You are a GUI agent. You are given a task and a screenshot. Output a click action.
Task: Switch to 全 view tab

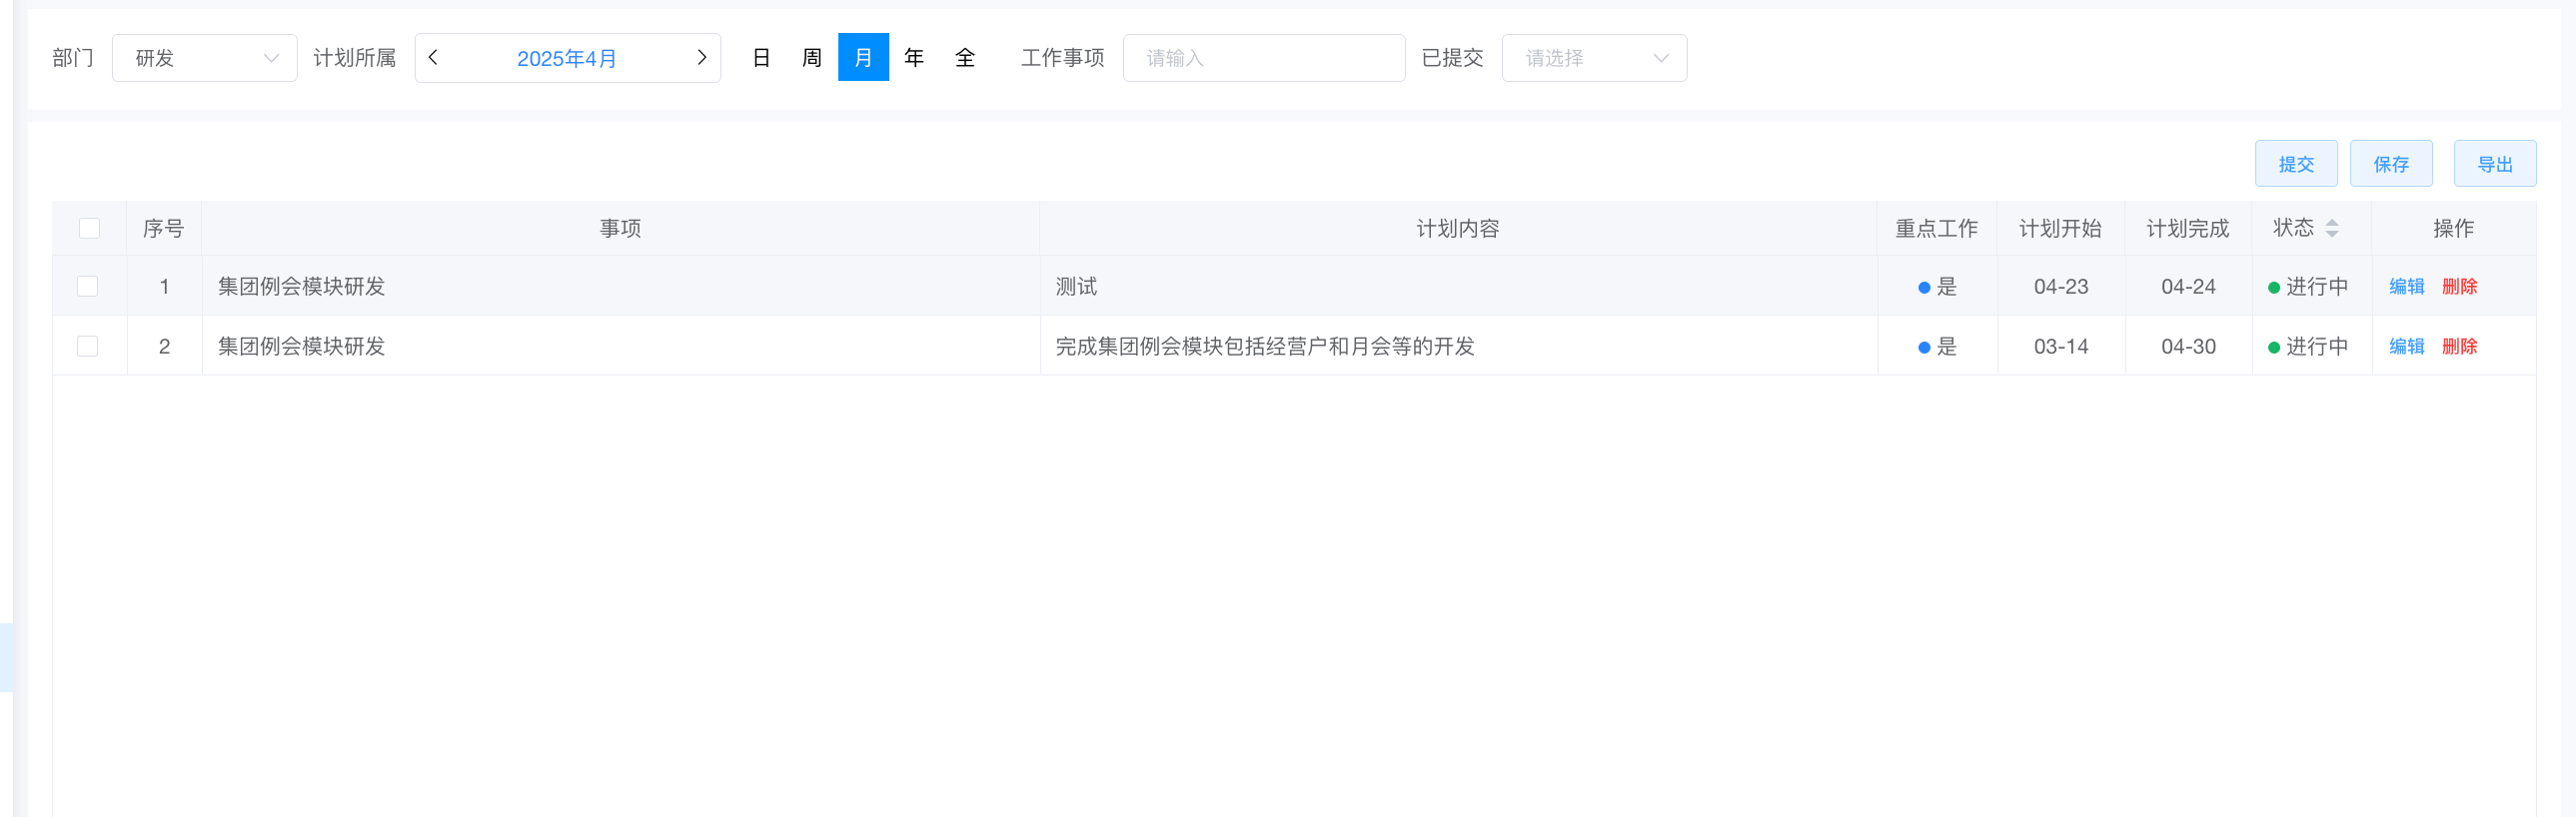(965, 58)
